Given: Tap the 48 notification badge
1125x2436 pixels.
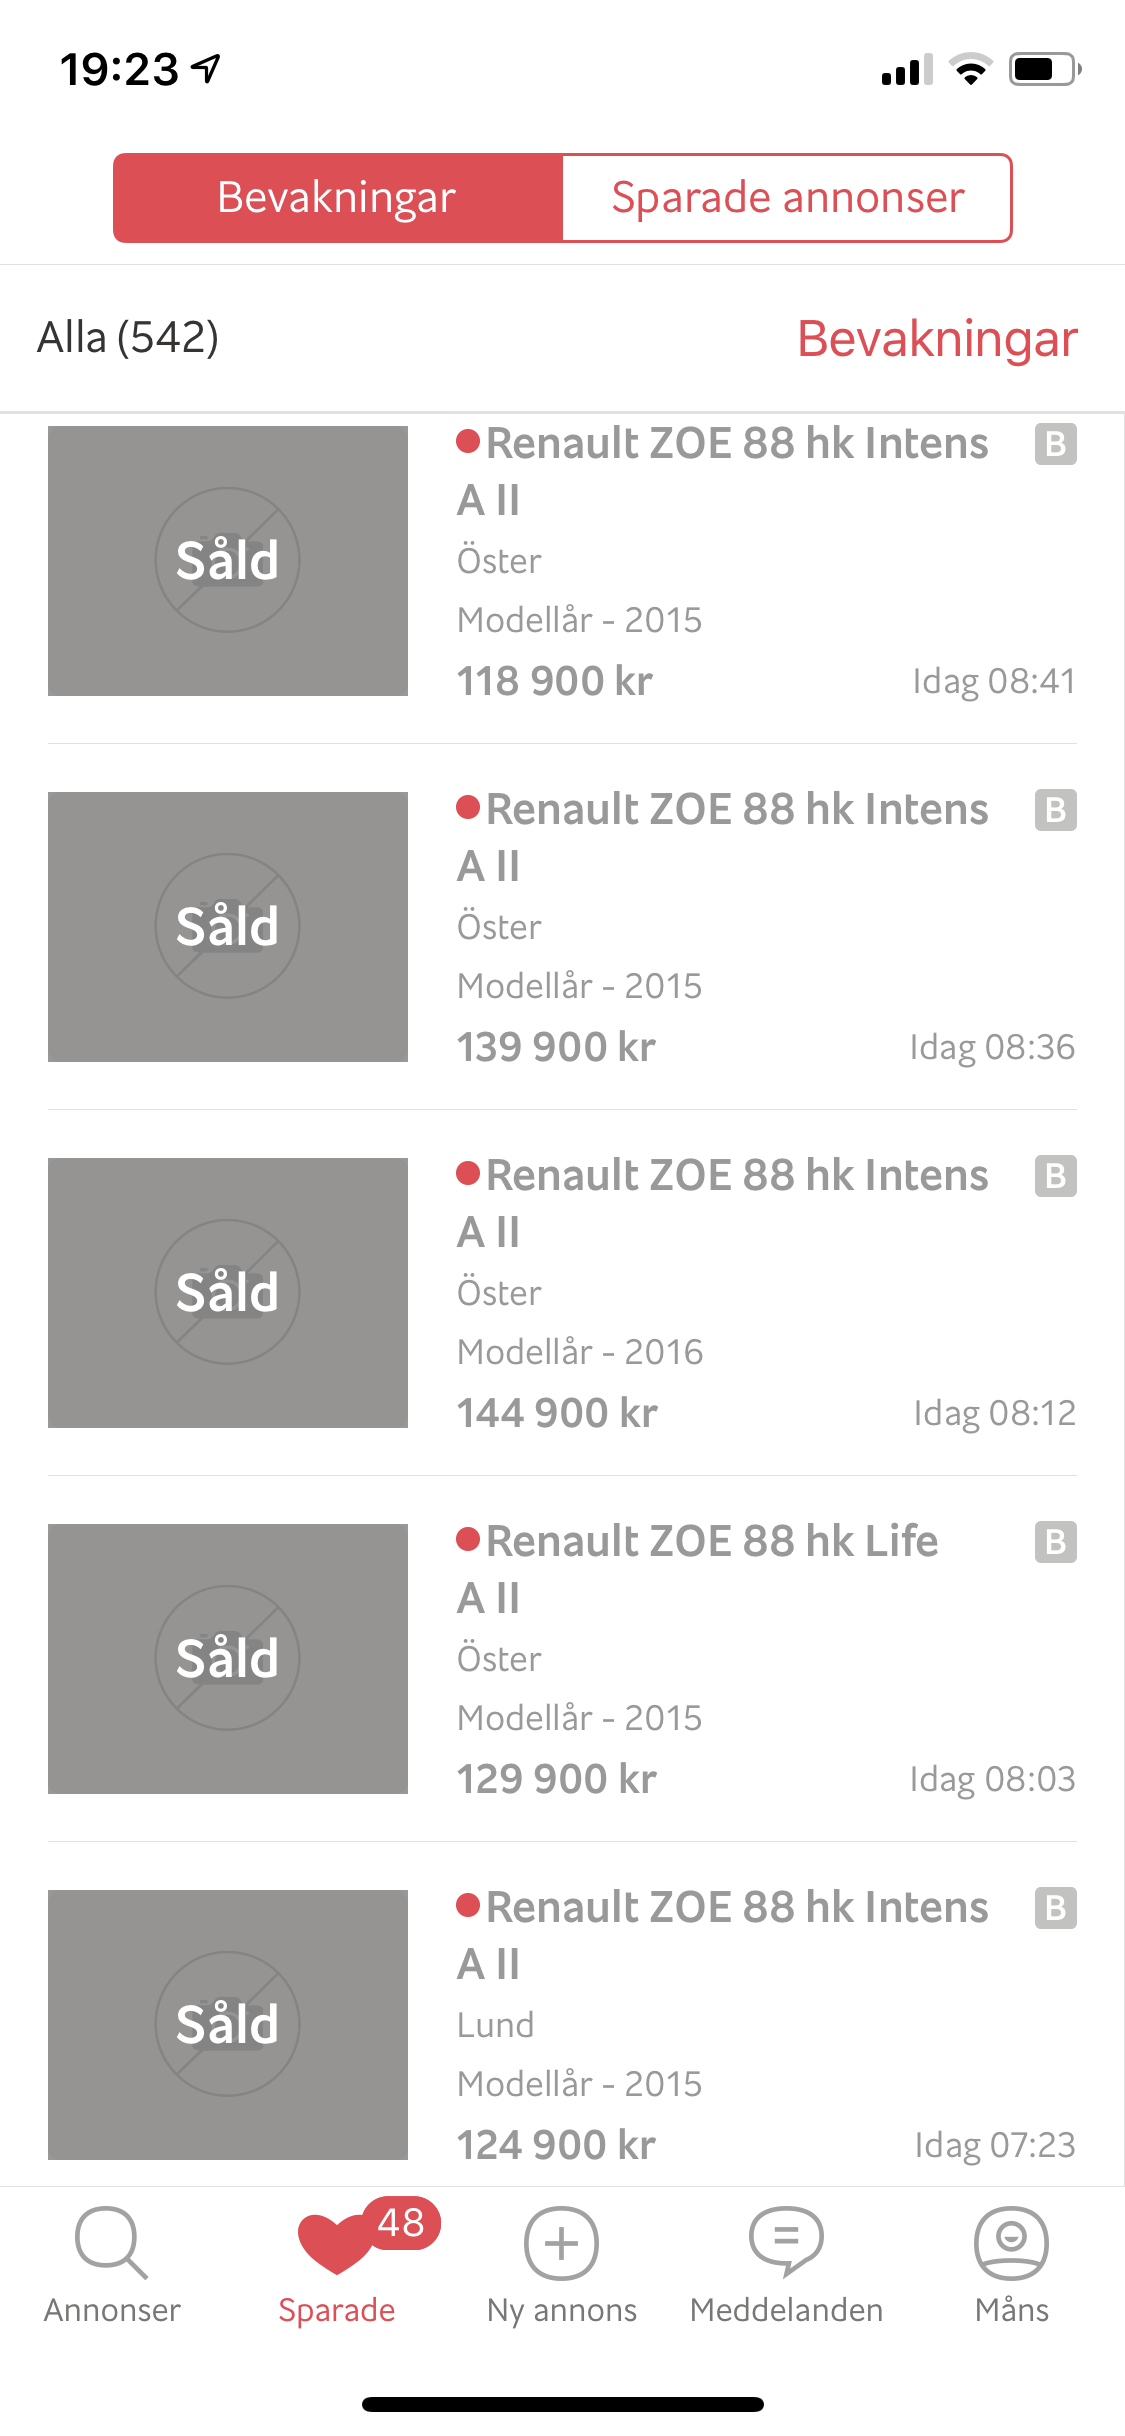Looking at the screenshot, I should (401, 2223).
